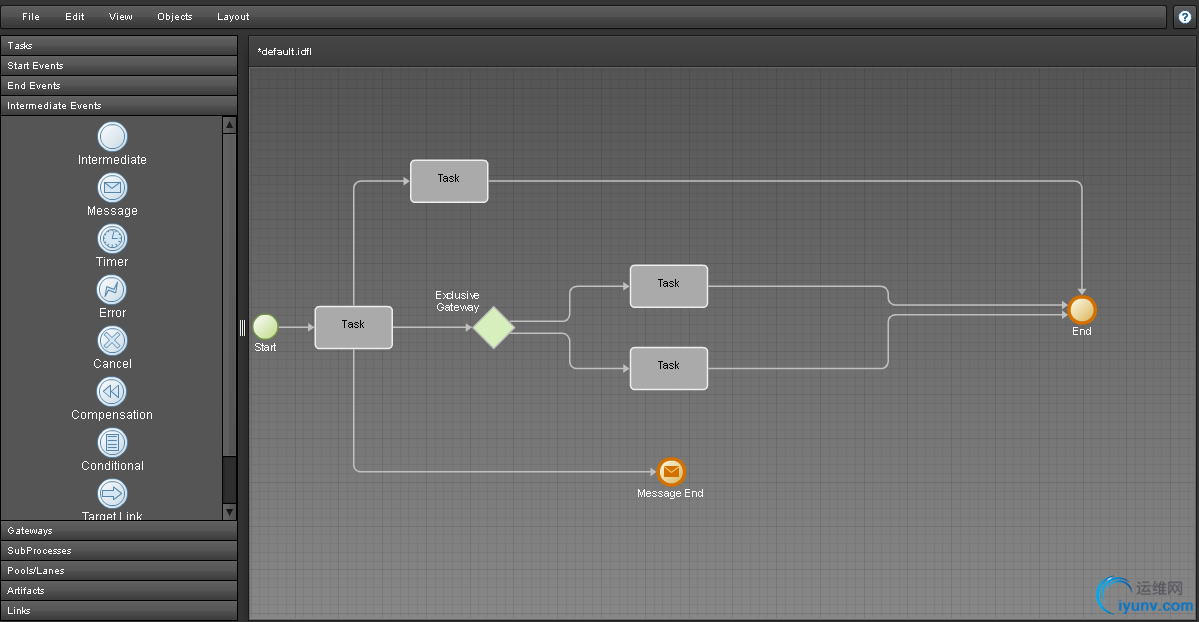Select the Conditional event icon
This screenshot has width=1199, height=622.
tap(112, 443)
